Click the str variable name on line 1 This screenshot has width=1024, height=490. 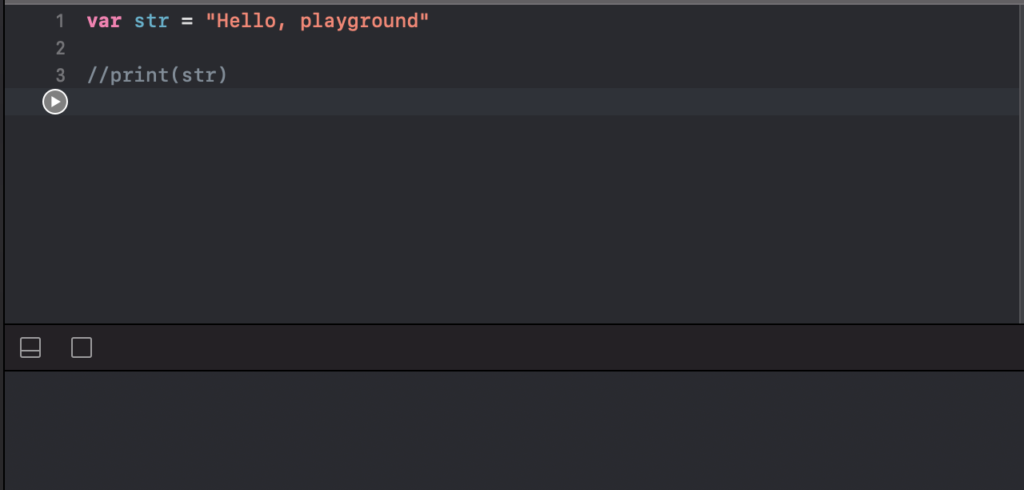coord(152,21)
